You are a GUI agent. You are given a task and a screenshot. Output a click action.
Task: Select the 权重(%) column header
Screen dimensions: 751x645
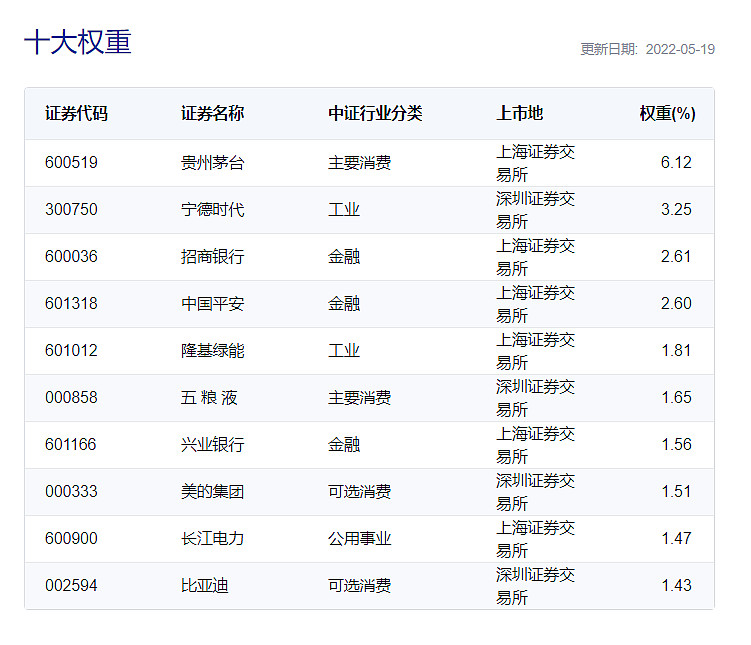point(667,113)
